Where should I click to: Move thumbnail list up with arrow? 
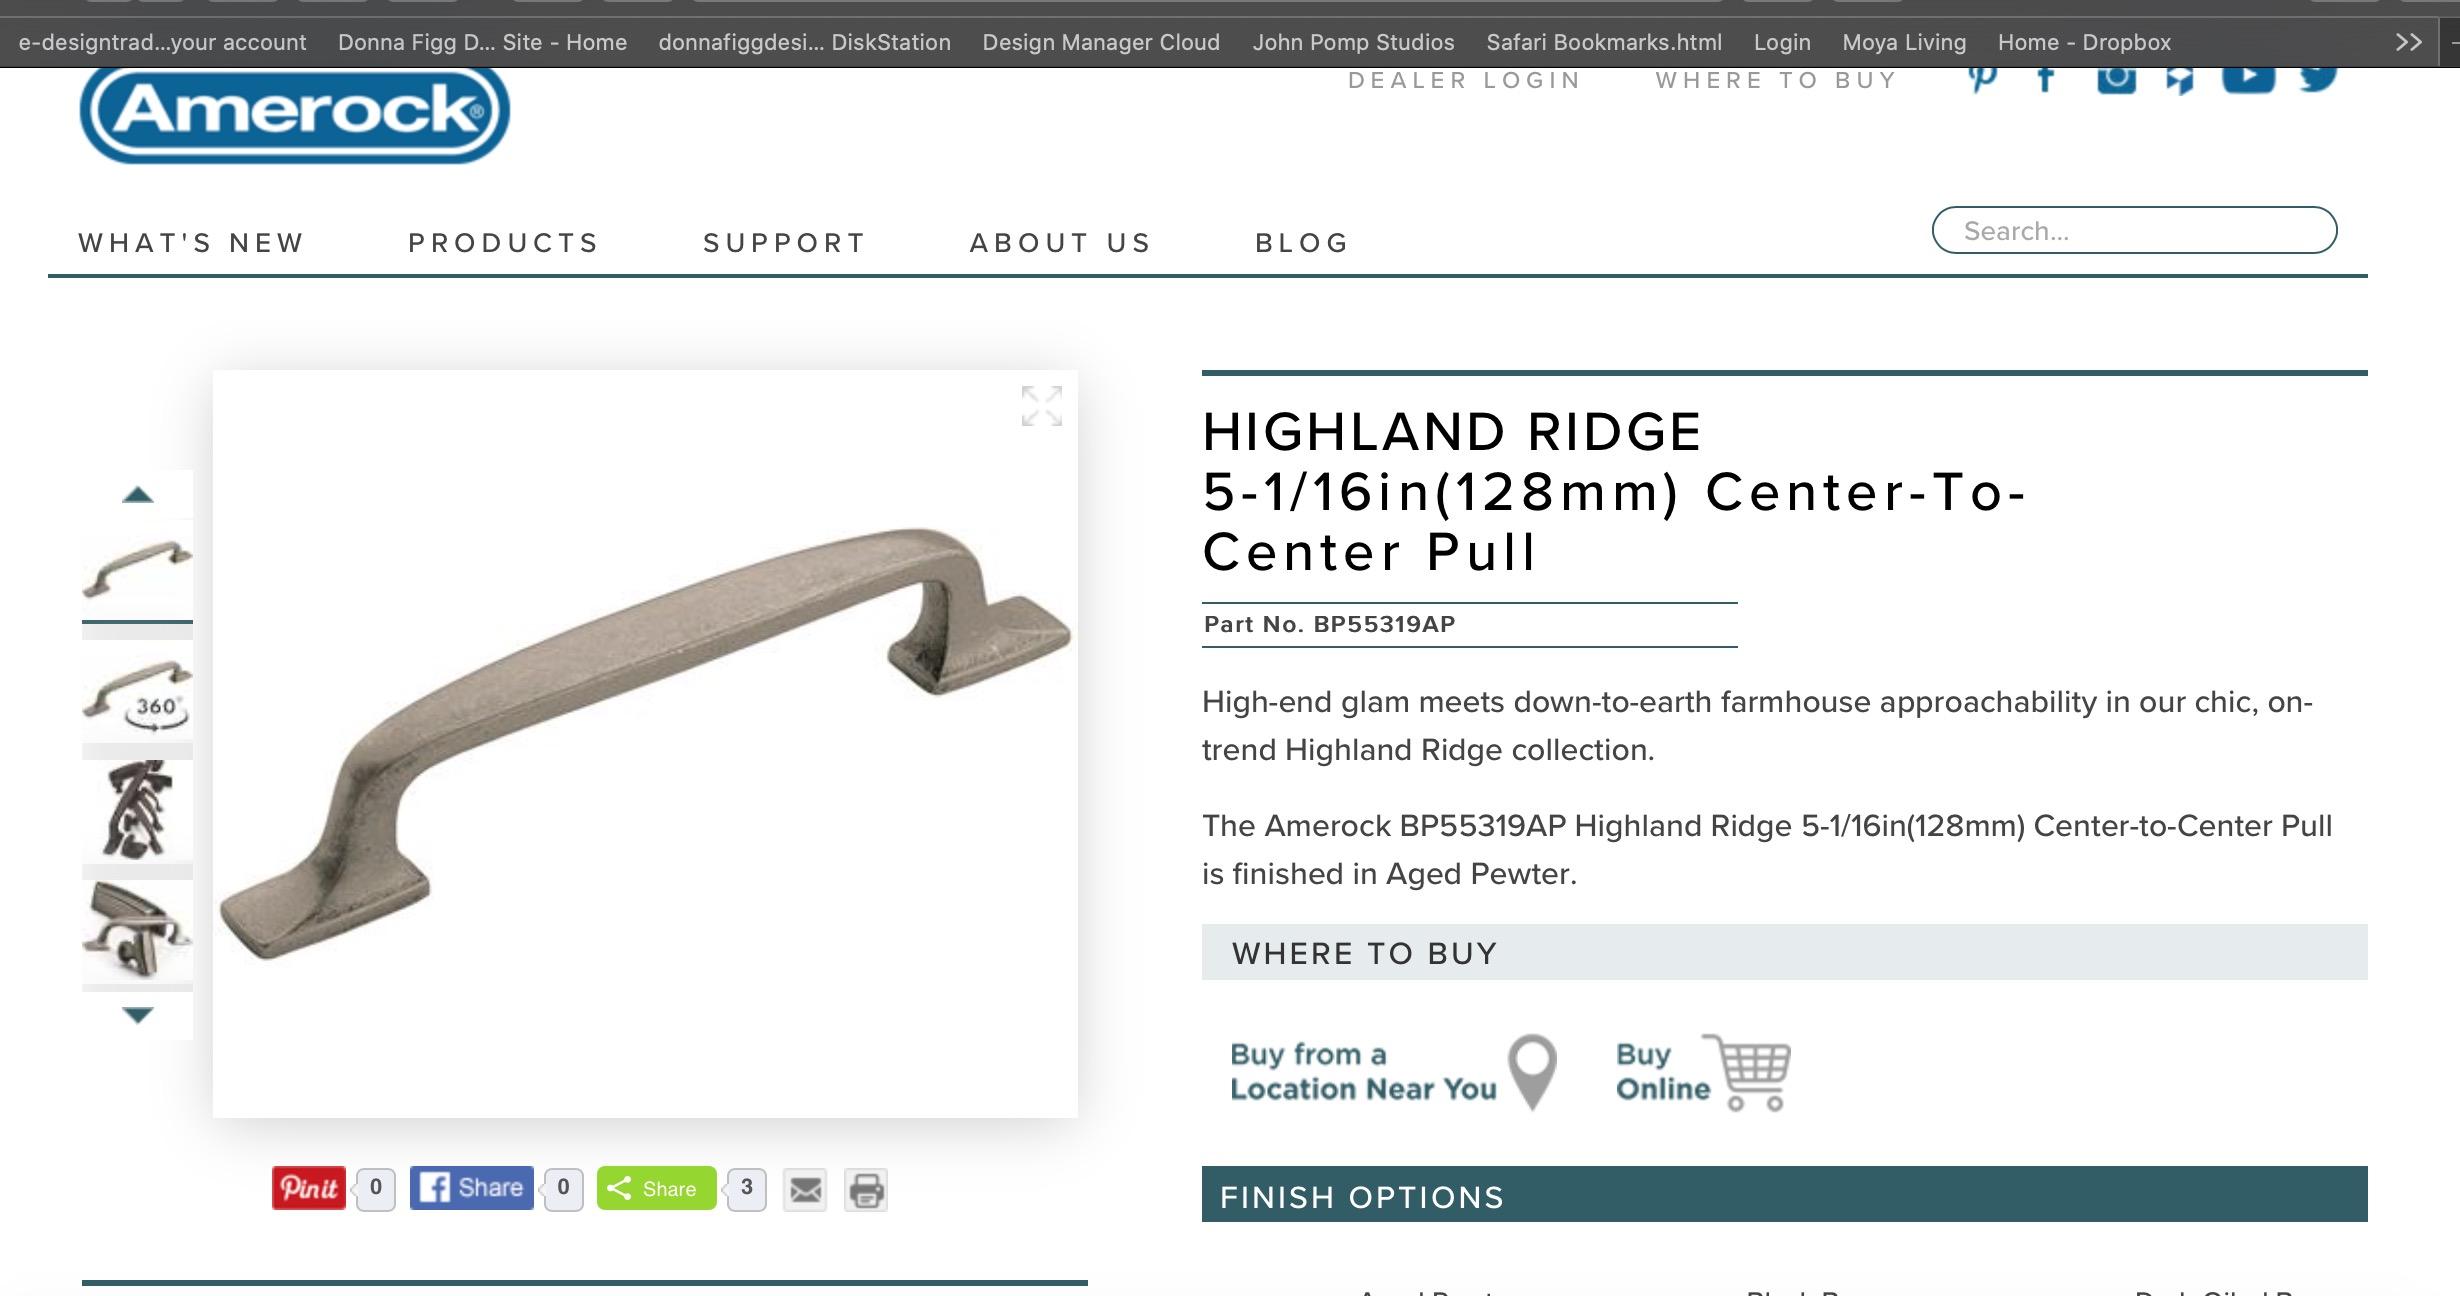(137, 495)
